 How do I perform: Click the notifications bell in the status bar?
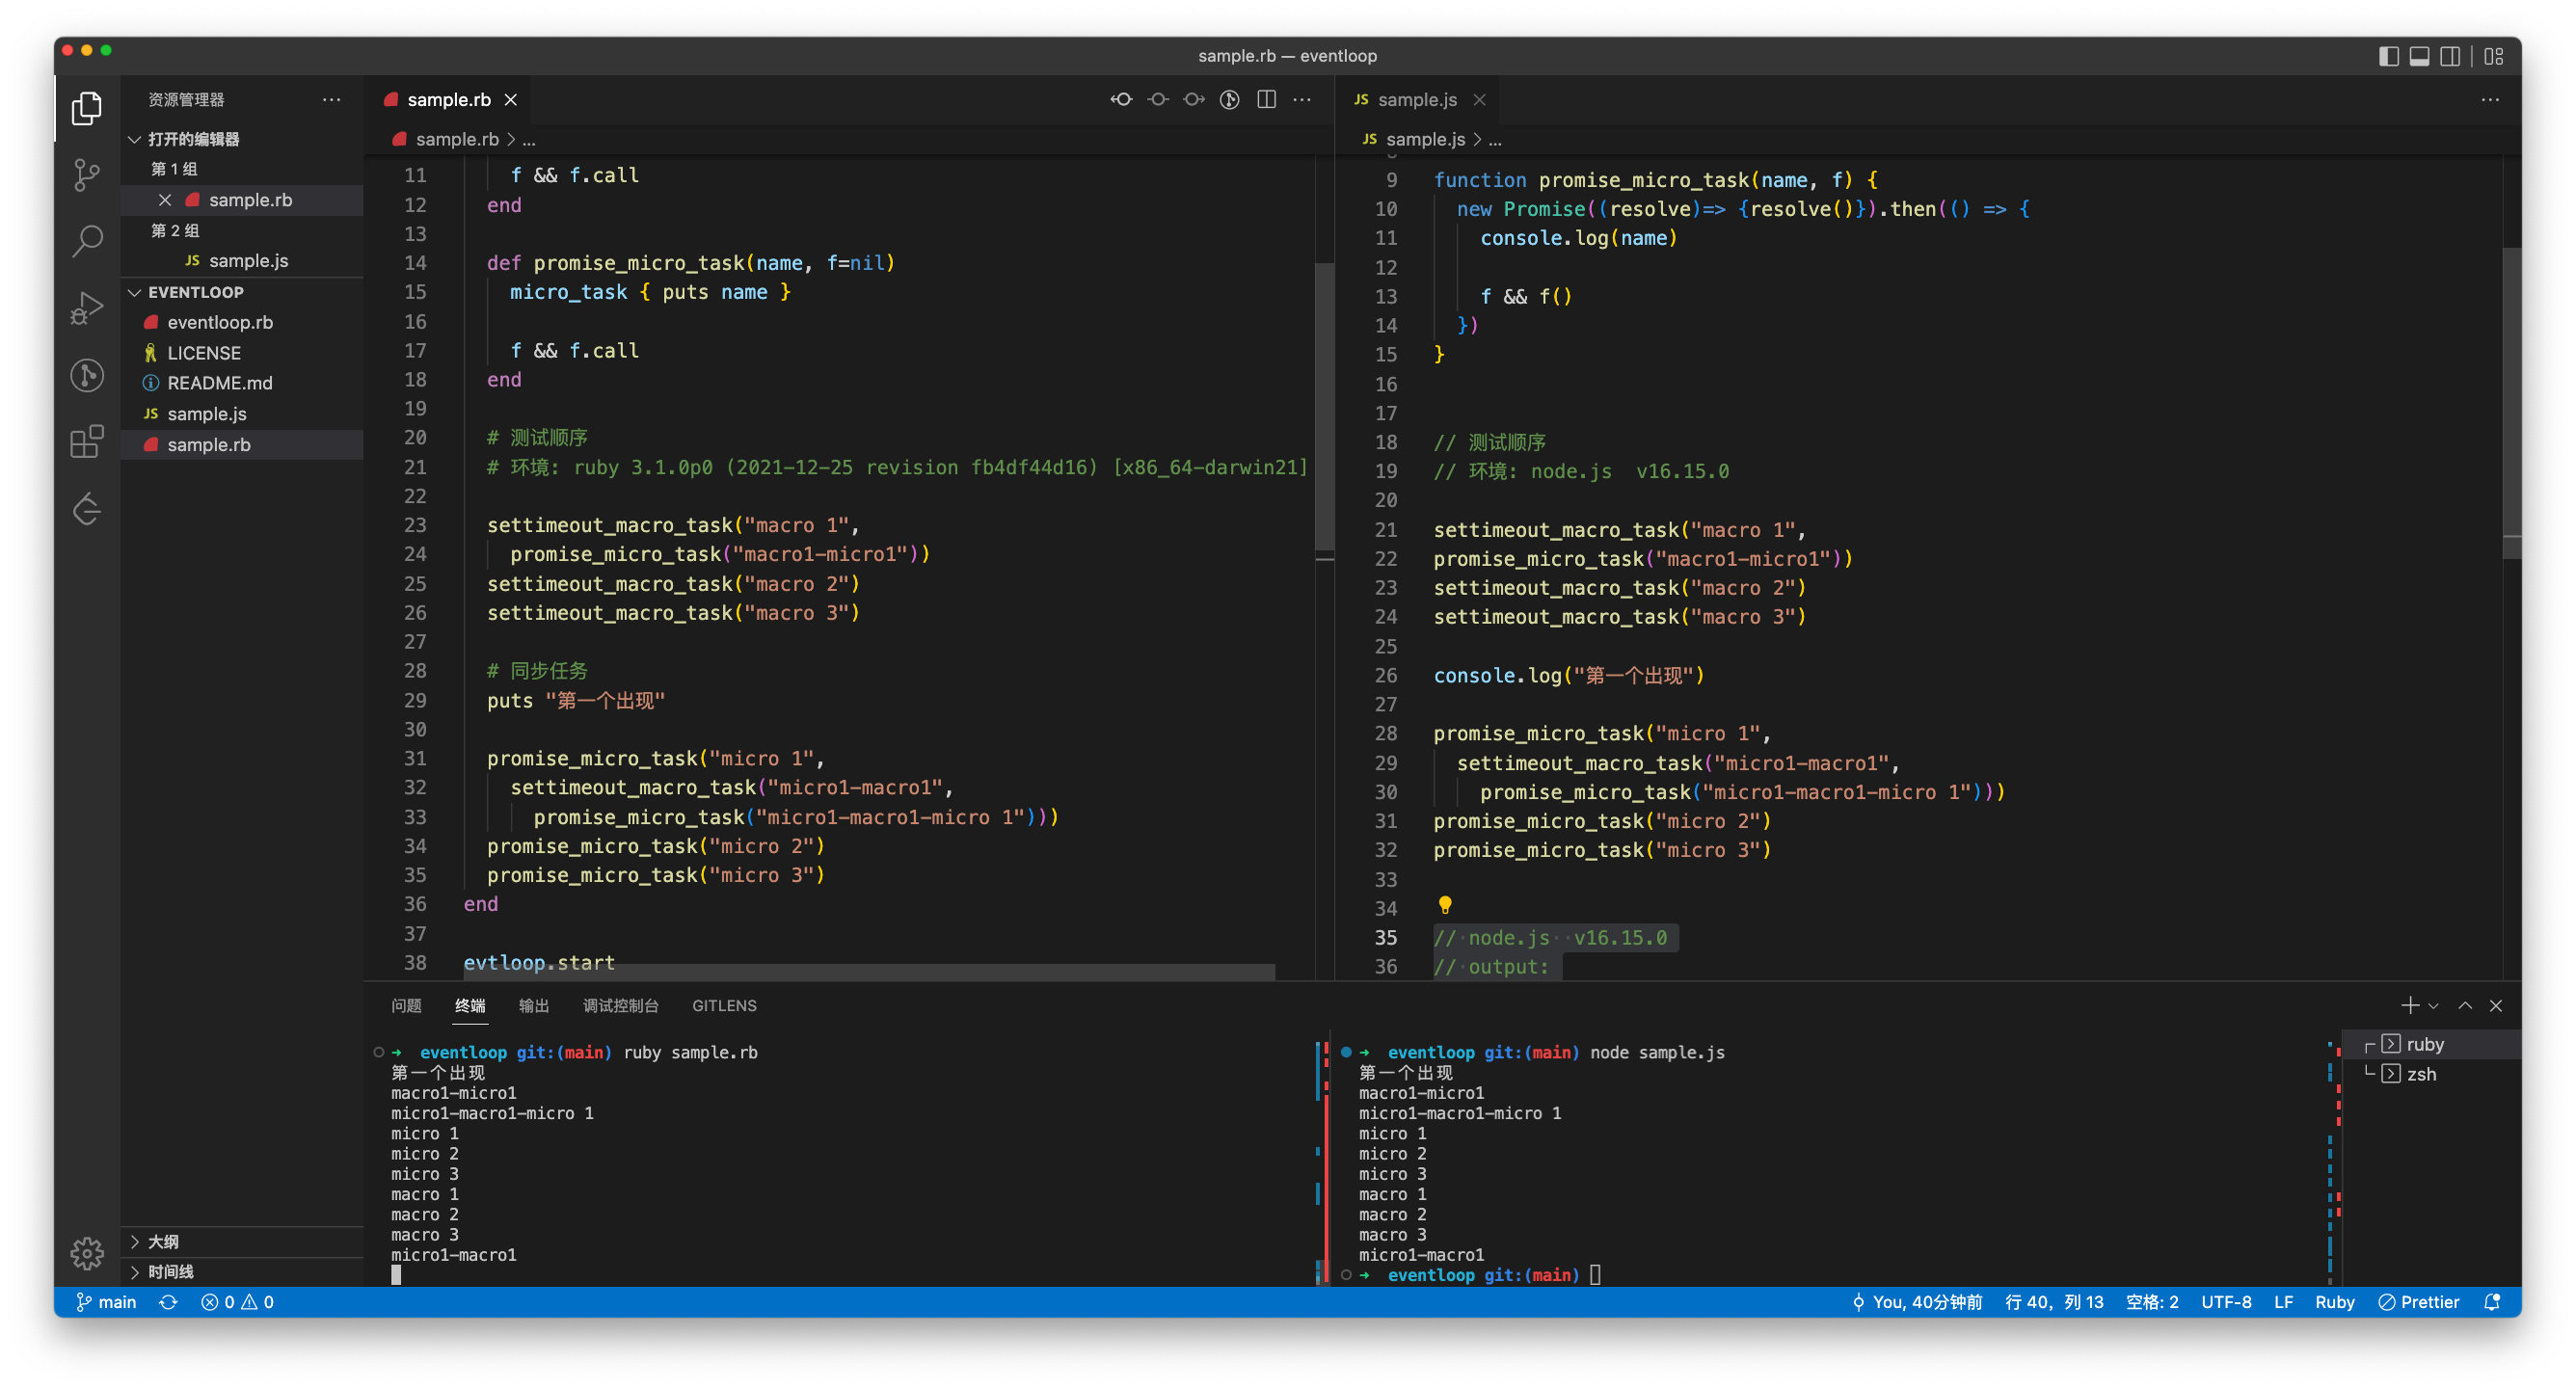(2492, 1301)
